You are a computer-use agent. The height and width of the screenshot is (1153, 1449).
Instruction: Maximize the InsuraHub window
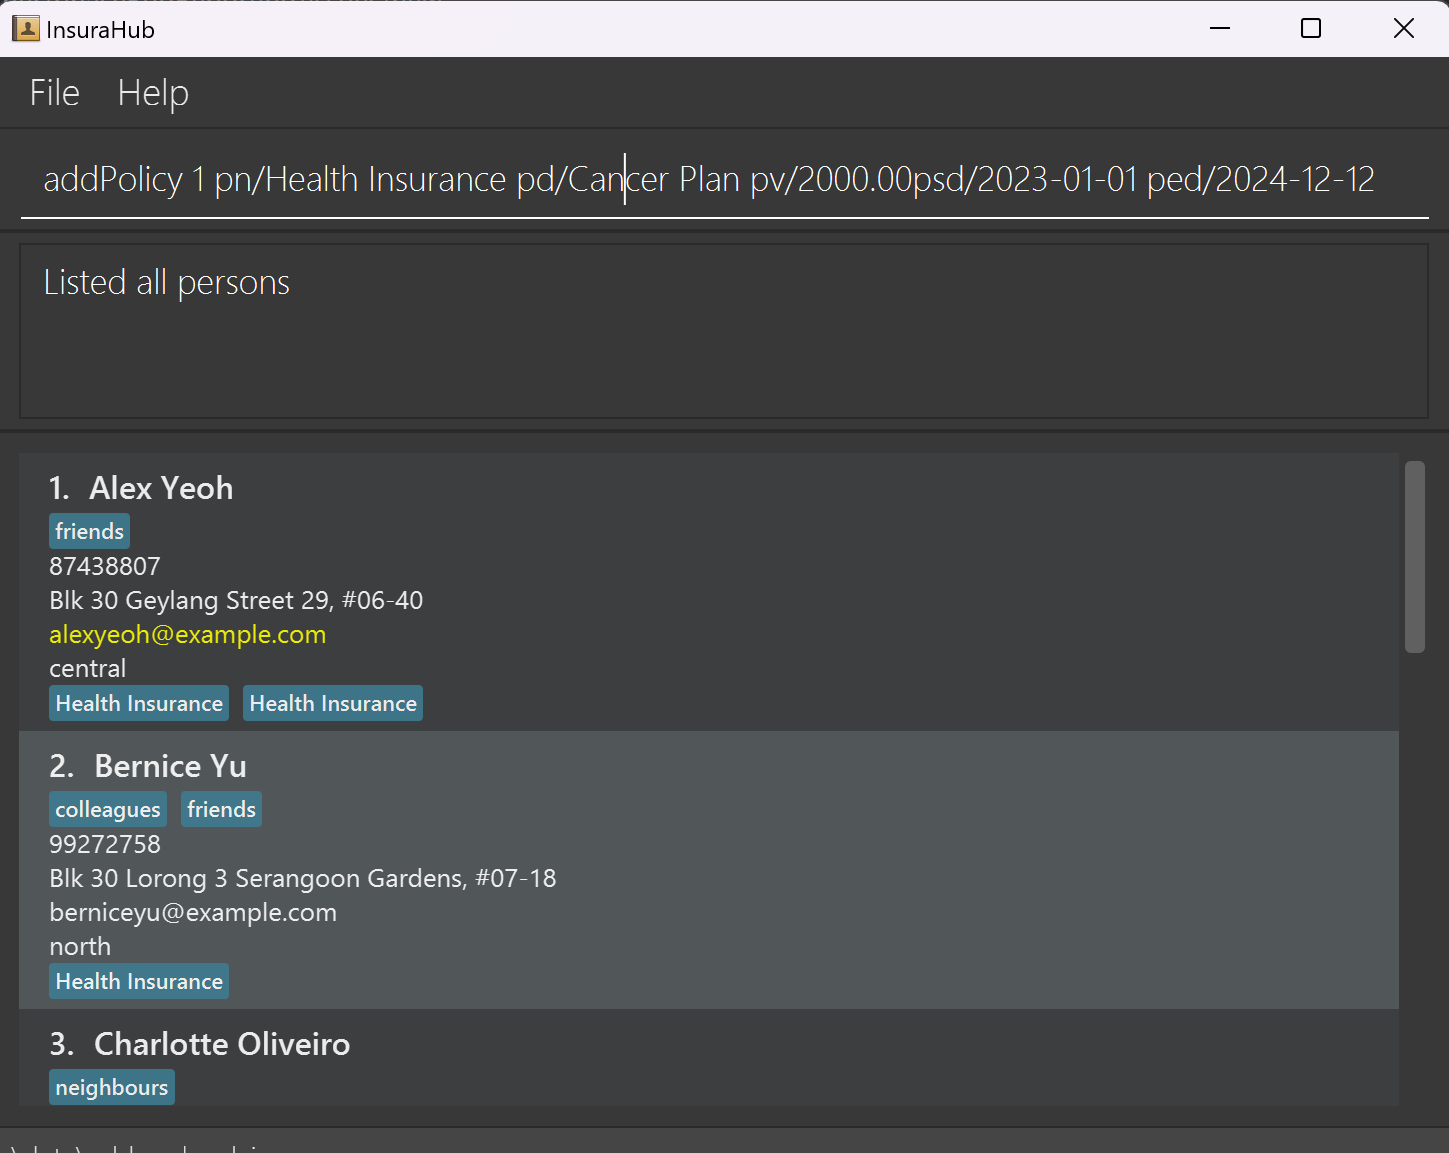(x=1311, y=29)
